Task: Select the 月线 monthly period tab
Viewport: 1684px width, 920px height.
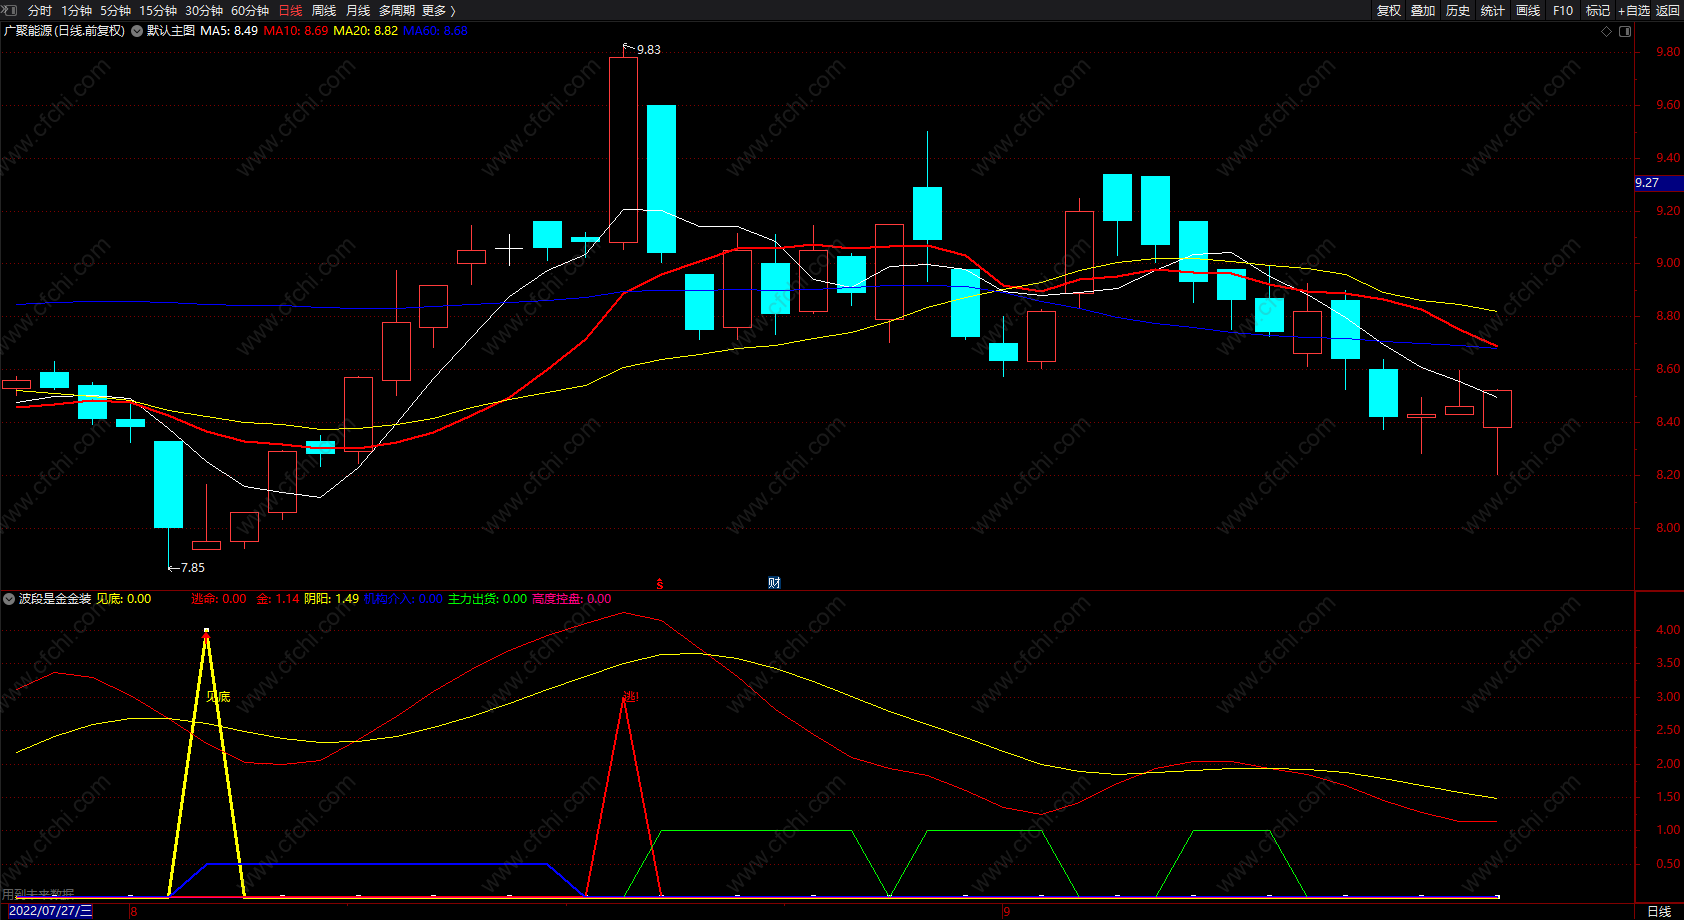Action: coord(358,10)
